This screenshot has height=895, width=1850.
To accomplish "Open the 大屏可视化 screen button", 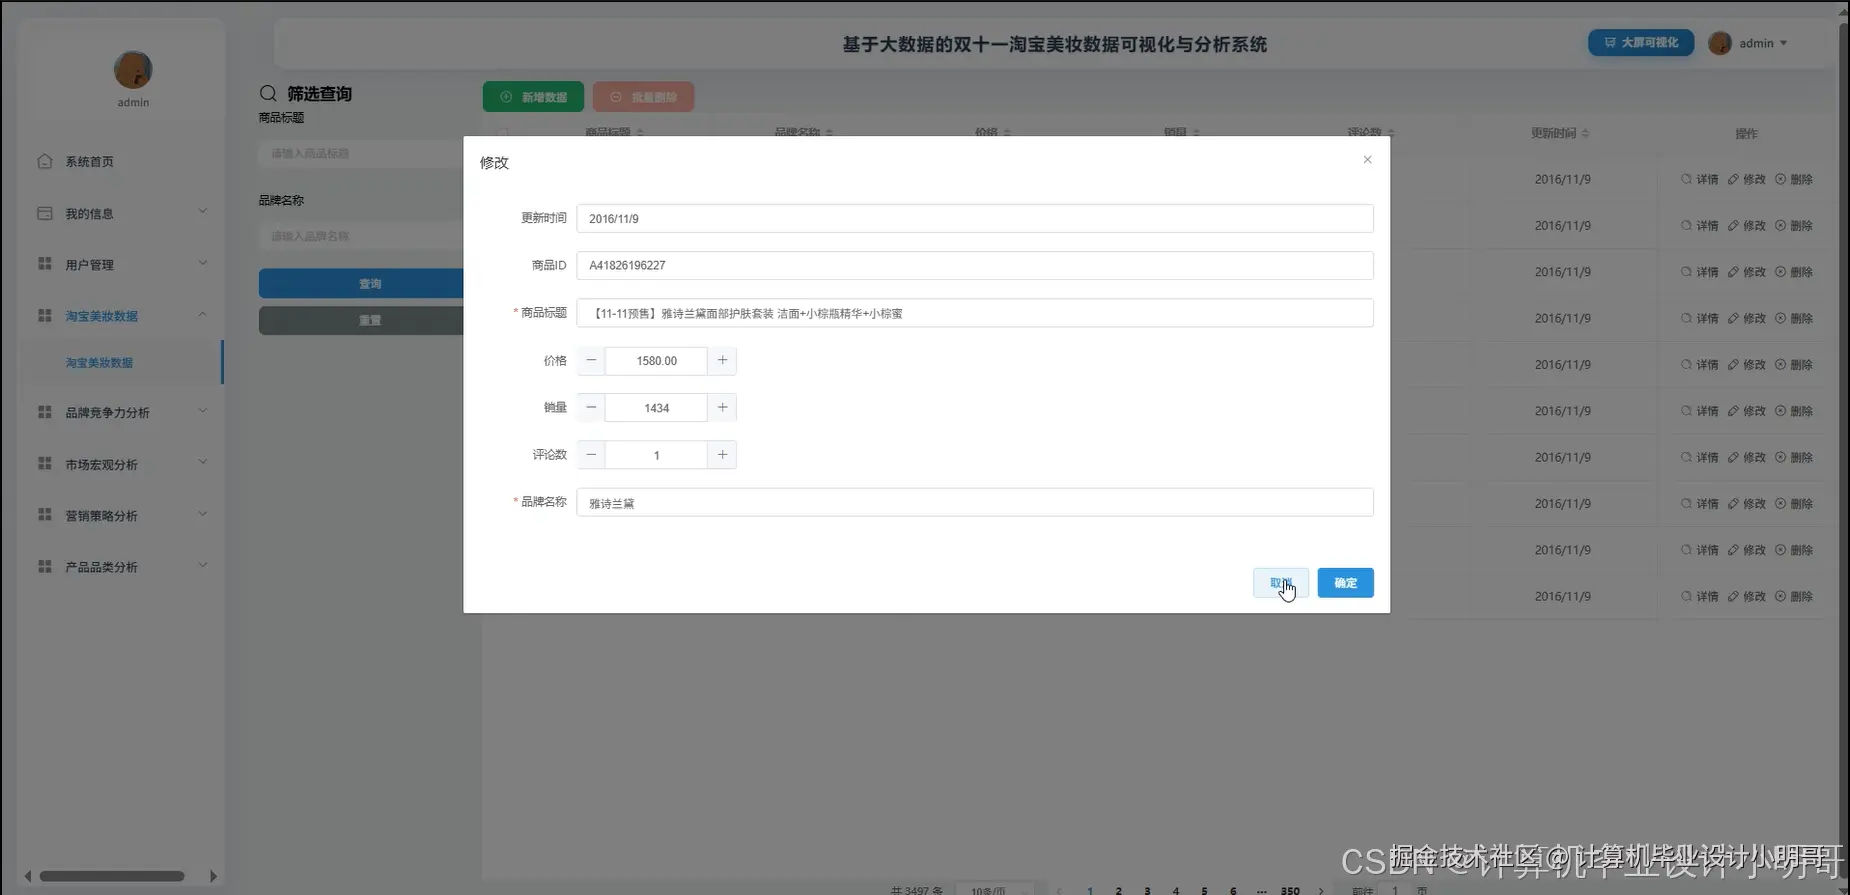I will pos(1641,43).
